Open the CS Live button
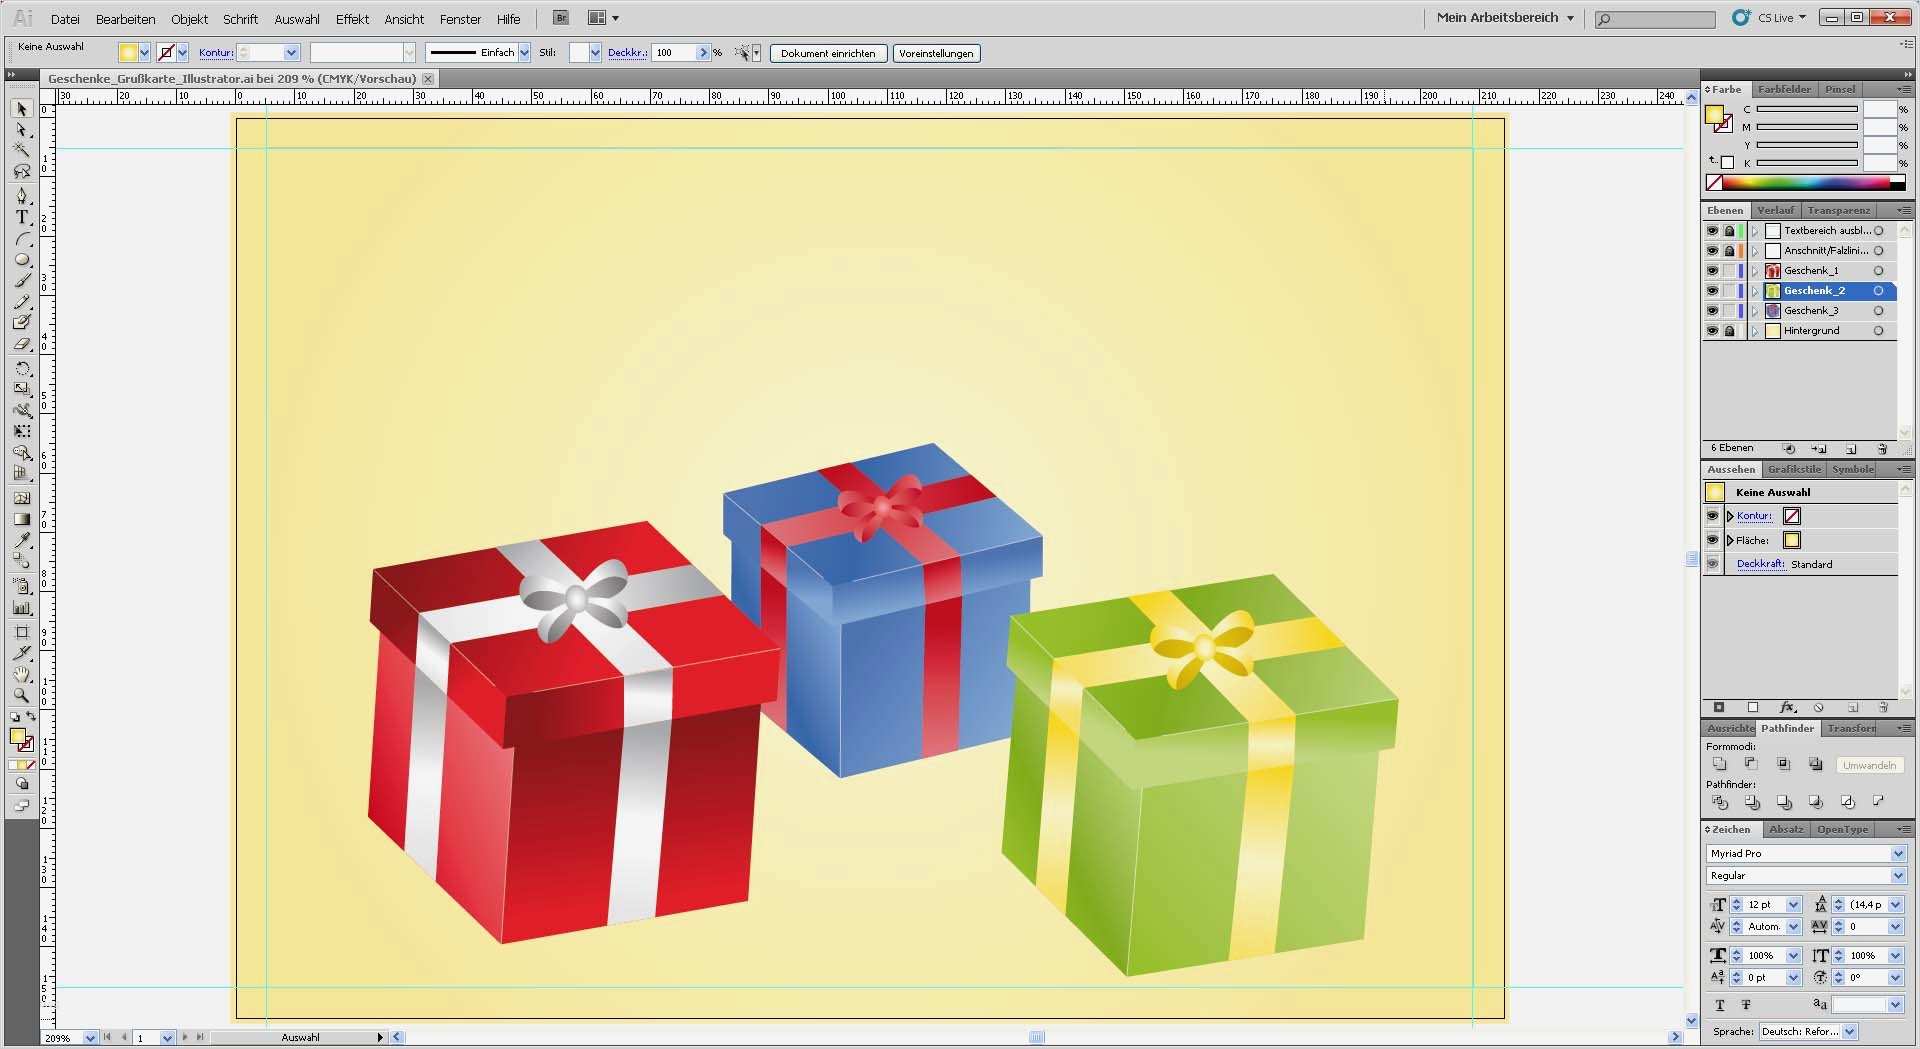The height and width of the screenshot is (1049, 1920). click(x=1770, y=18)
